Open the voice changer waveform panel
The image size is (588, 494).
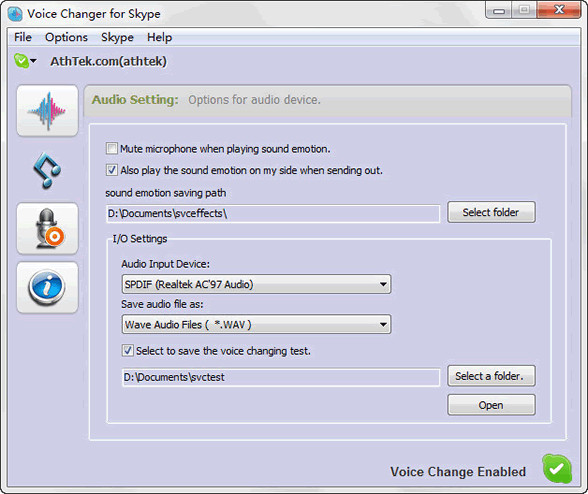tap(47, 111)
